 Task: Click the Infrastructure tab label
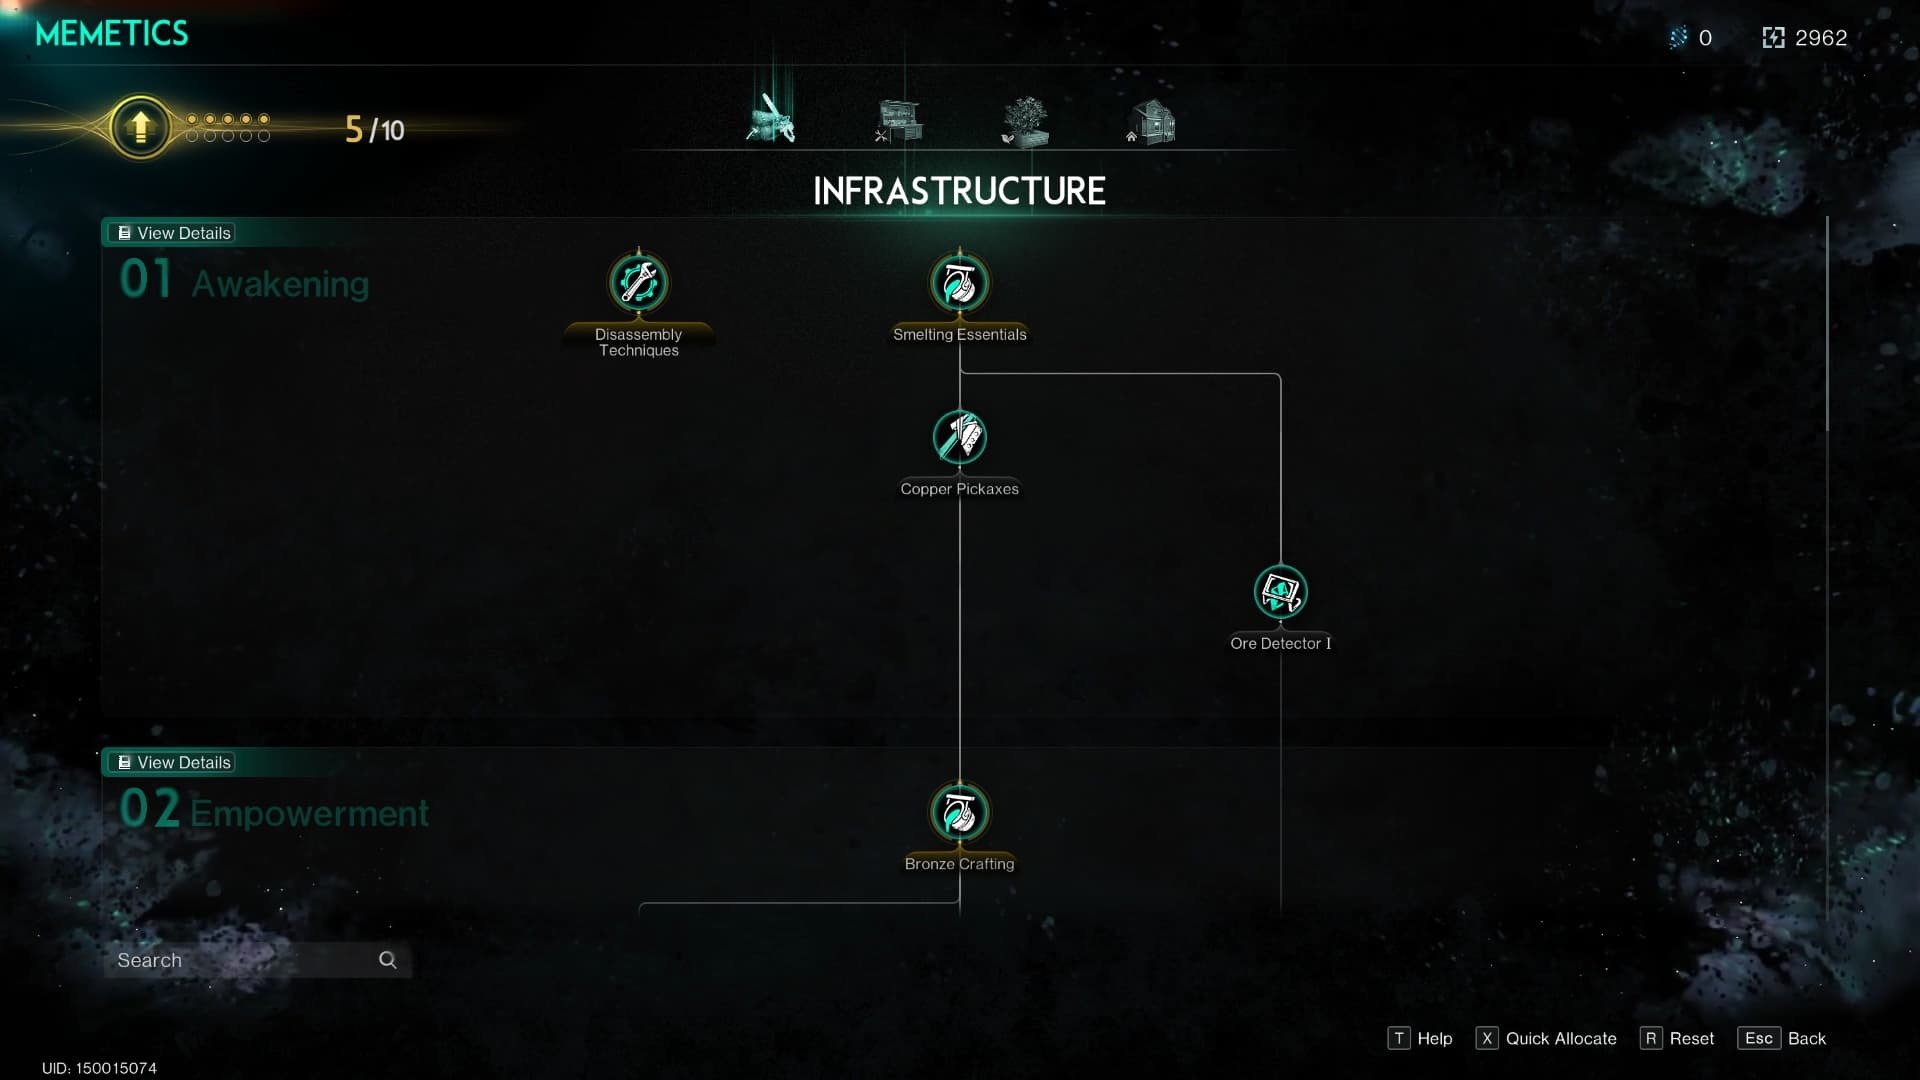pyautogui.click(x=960, y=191)
